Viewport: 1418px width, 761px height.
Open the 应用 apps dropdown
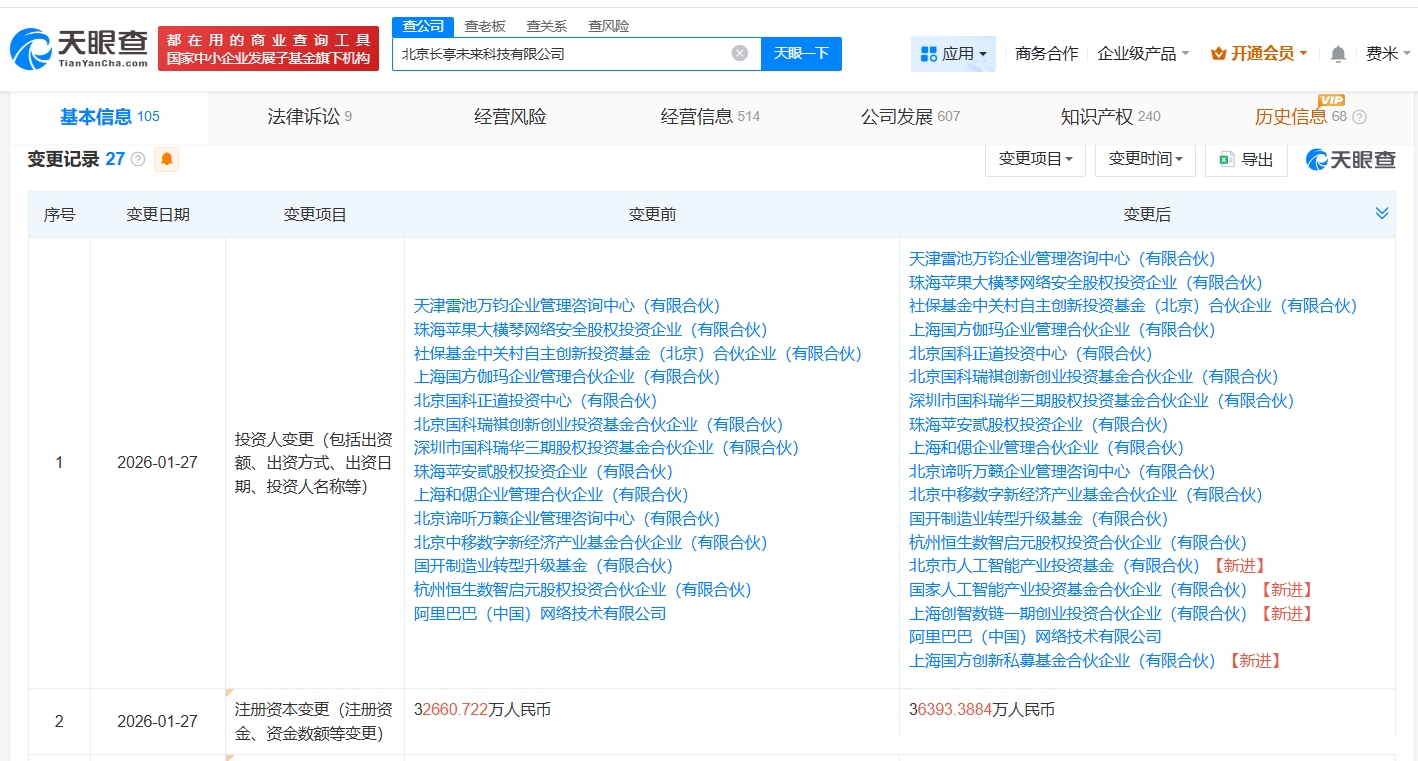click(953, 54)
